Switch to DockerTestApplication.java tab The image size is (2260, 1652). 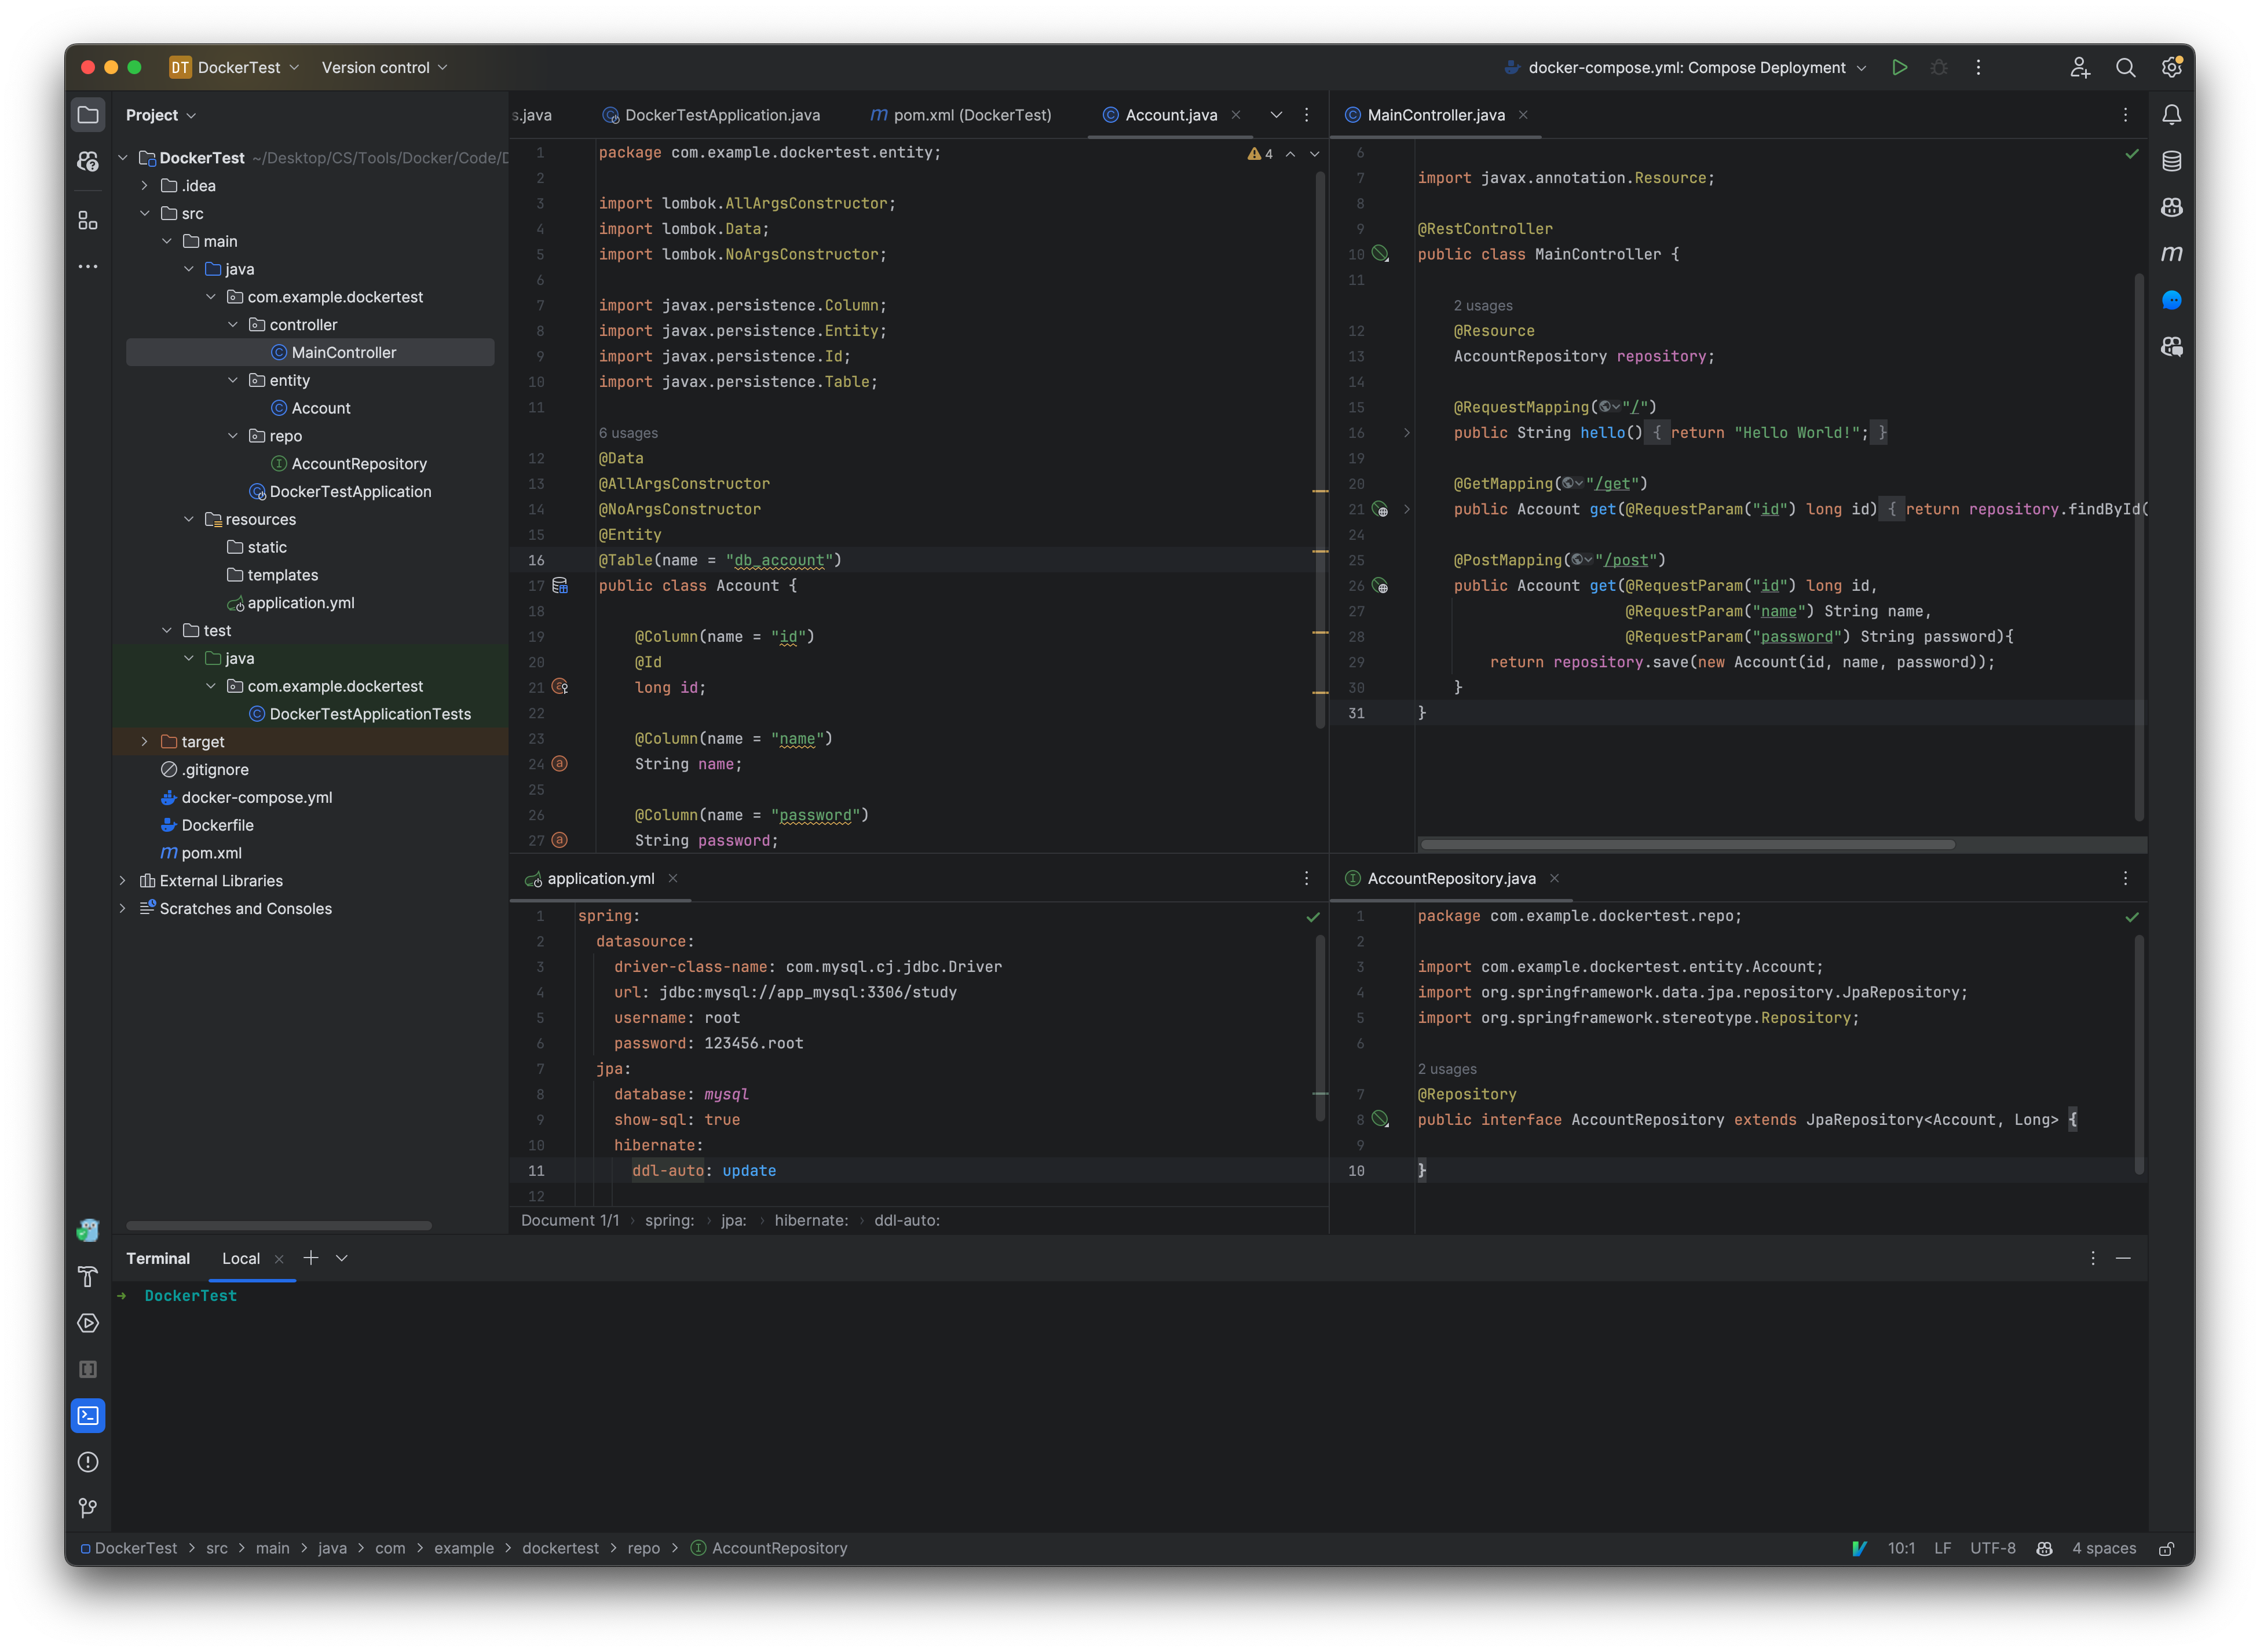pyautogui.click(x=711, y=115)
